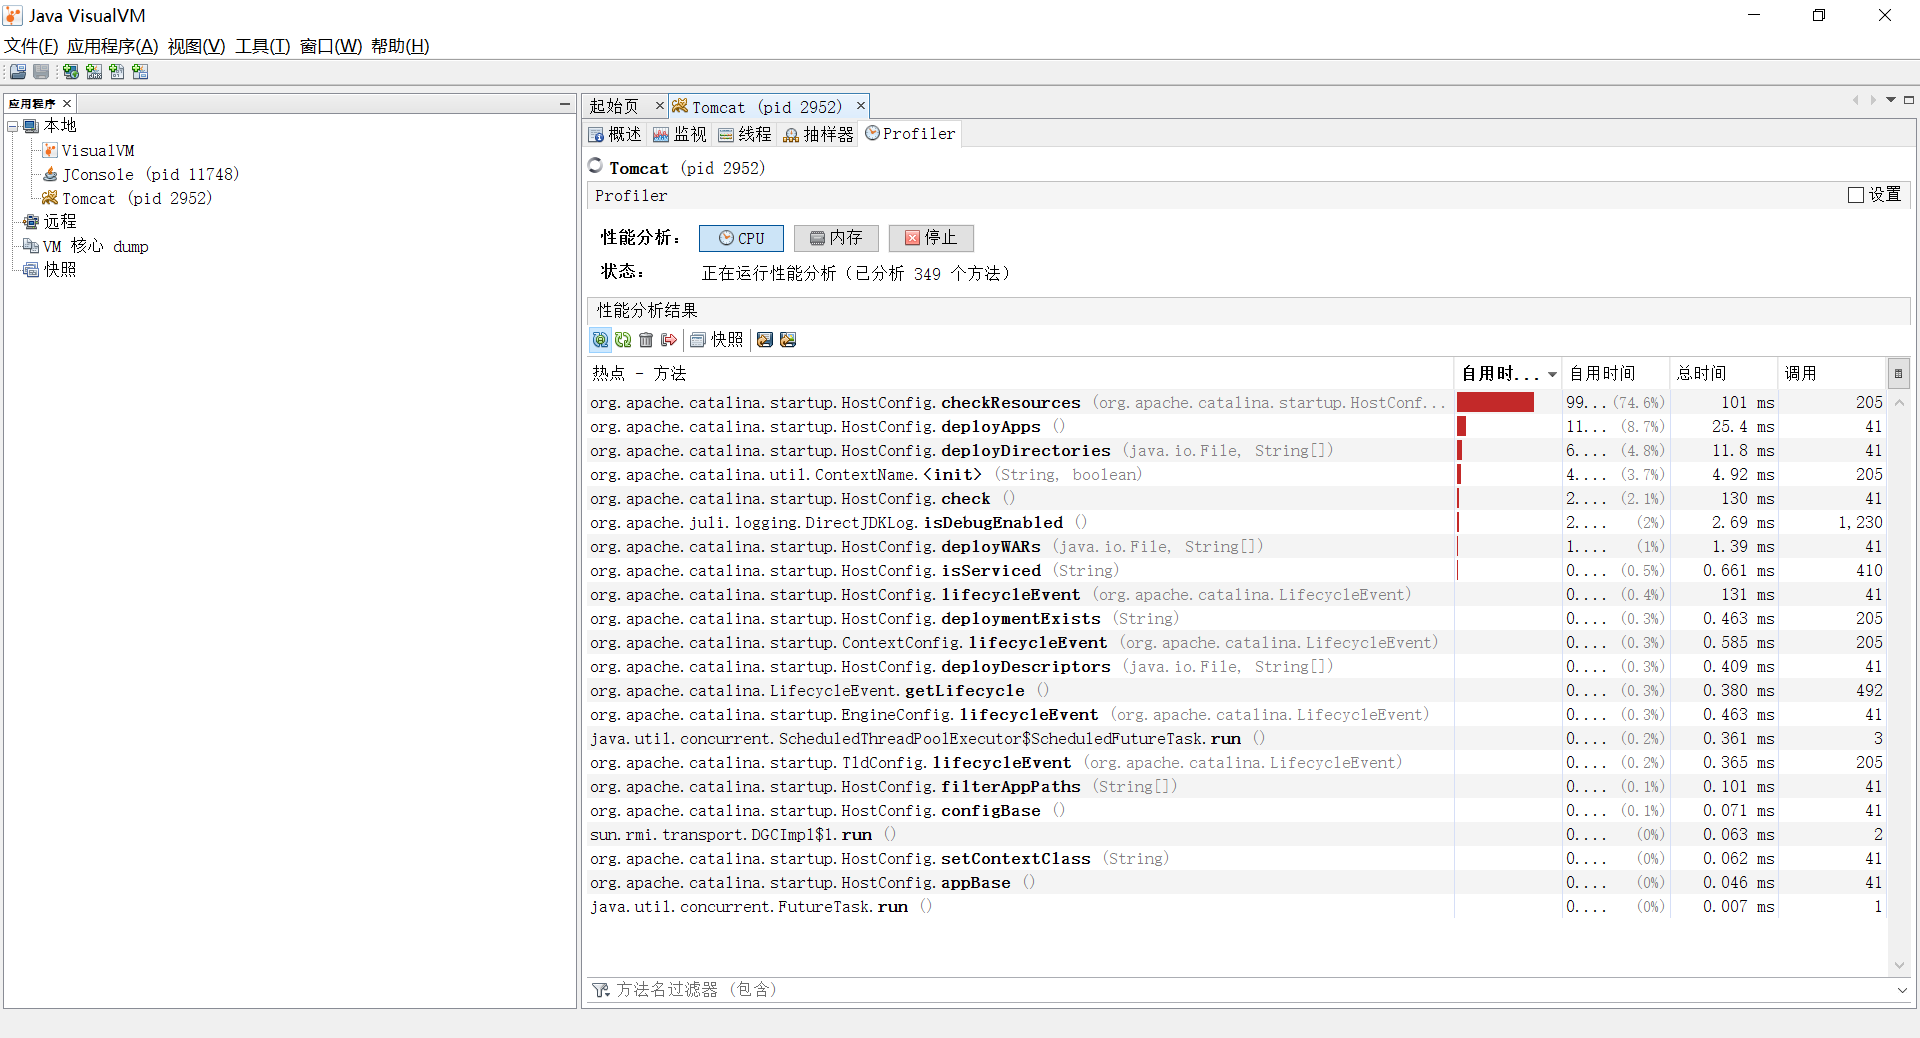Switch to the 抽样器 tab
This screenshot has width=1920, height=1038.
coord(819,134)
